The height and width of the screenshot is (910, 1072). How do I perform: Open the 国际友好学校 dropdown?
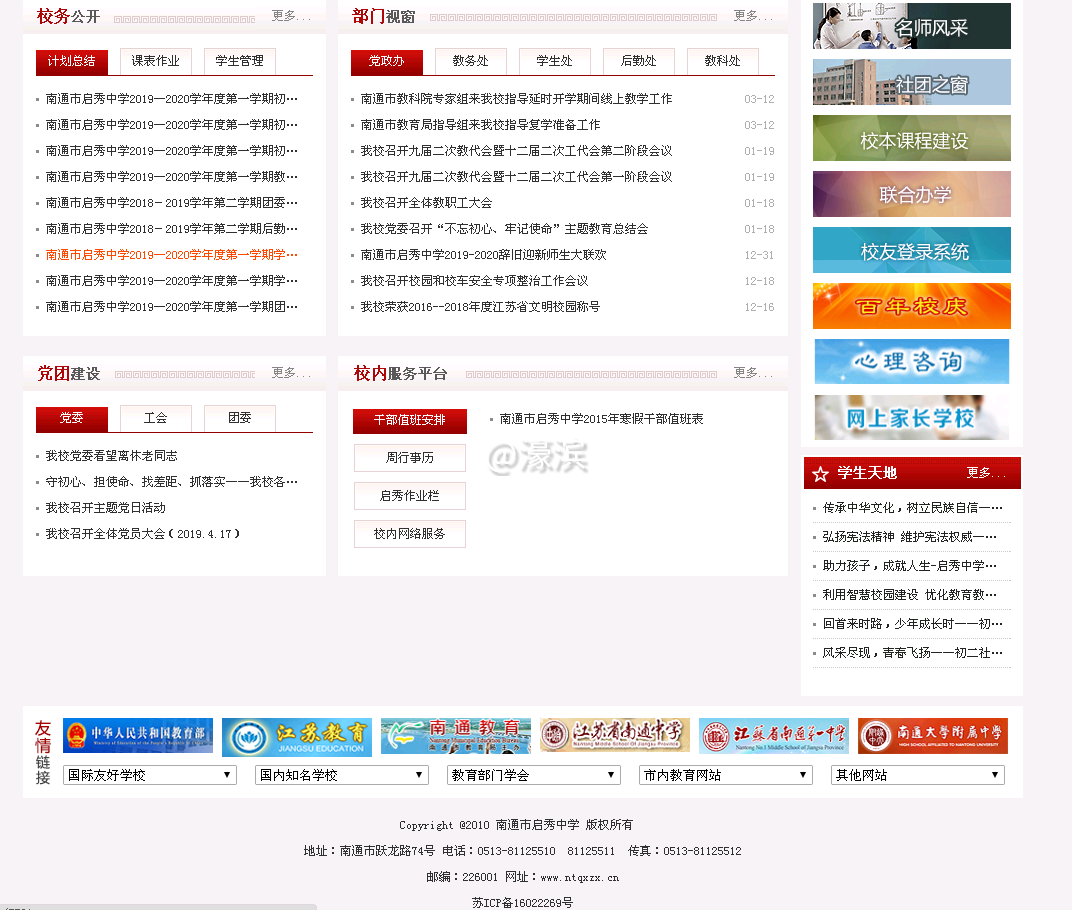148,774
